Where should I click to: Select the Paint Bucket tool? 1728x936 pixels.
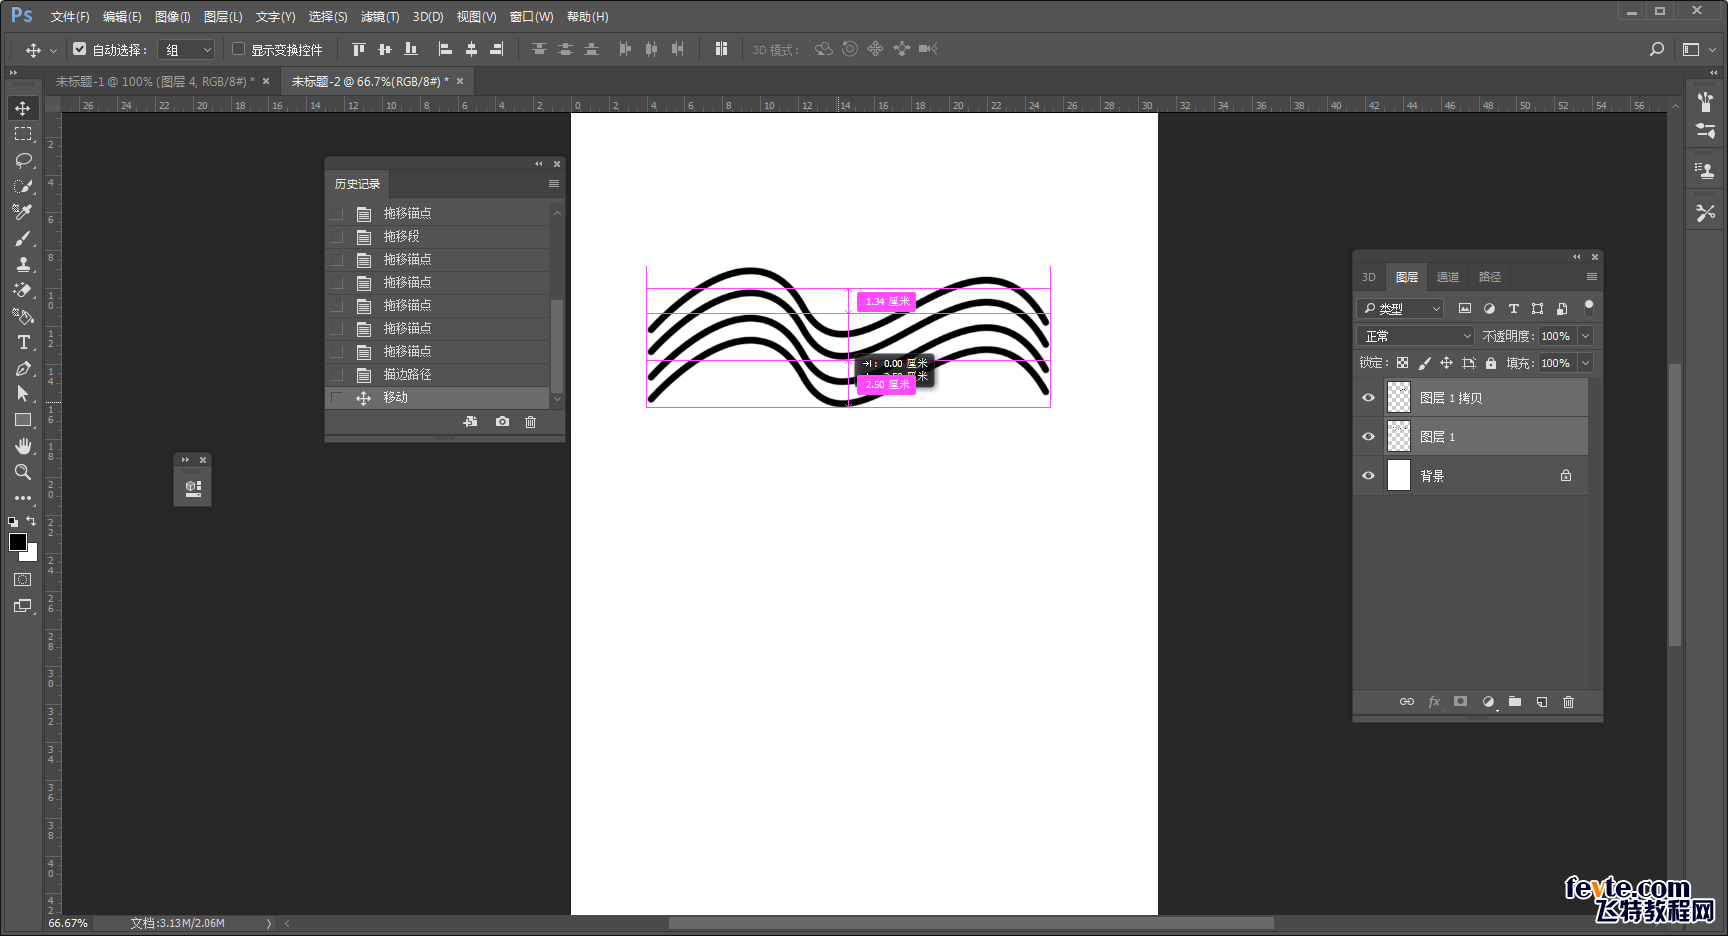(x=22, y=316)
